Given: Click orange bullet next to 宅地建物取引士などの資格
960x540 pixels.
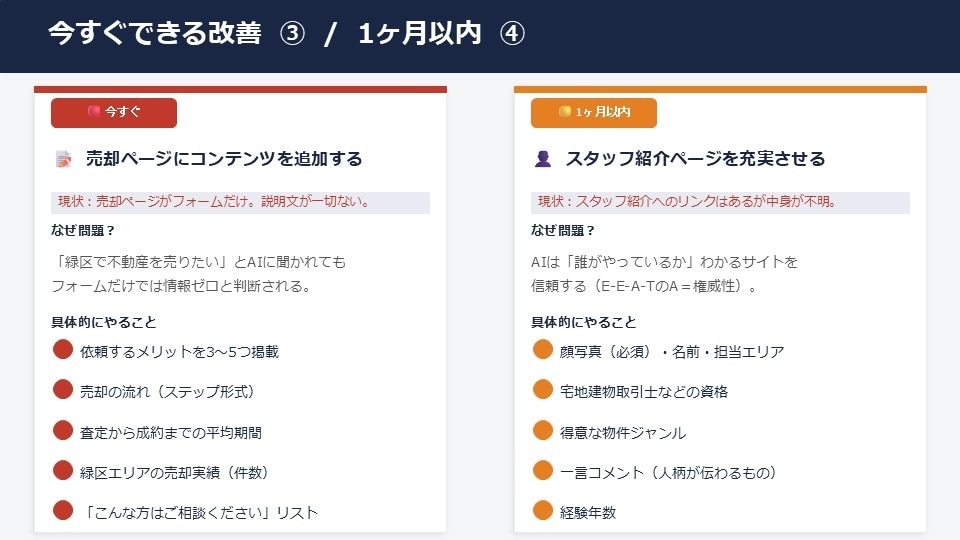Looking at the screenshot, I should [542, 389].
